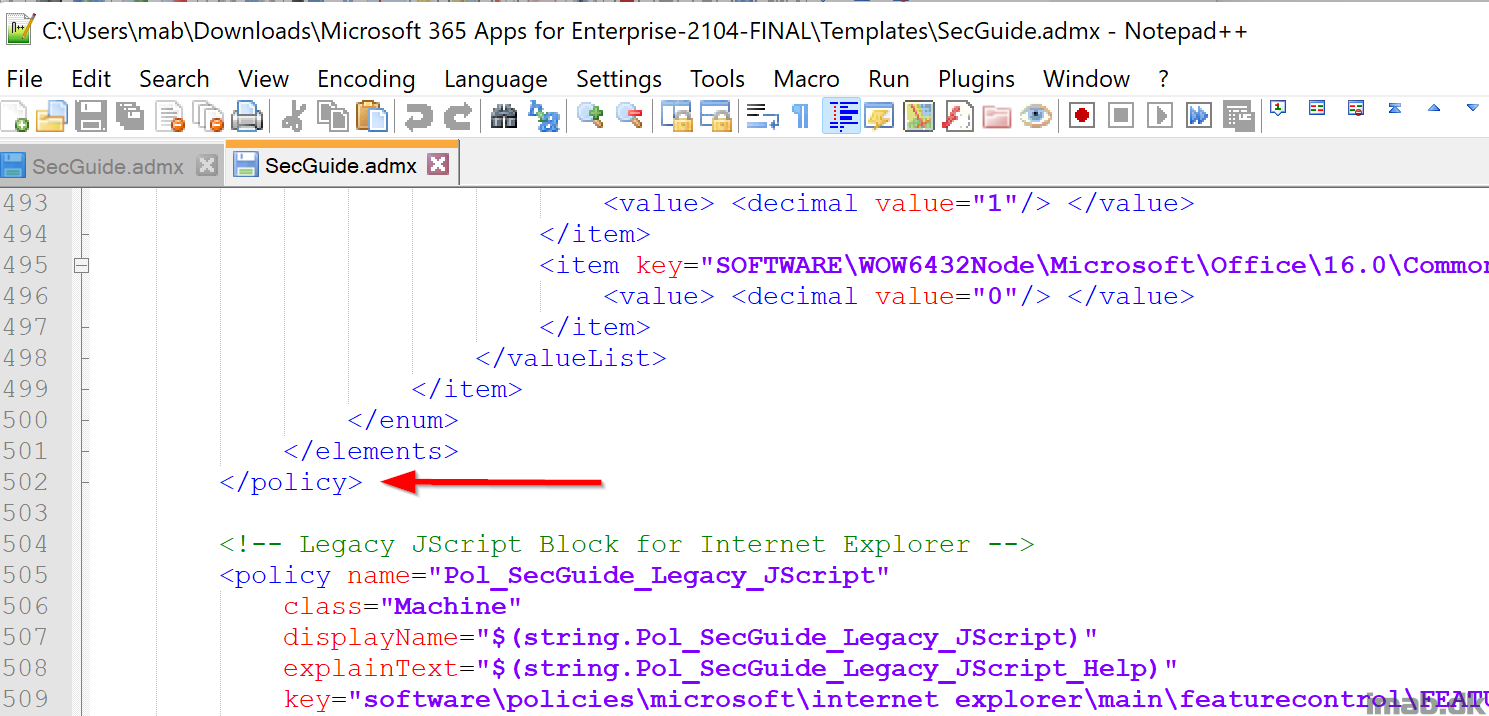This screenshot has height=716, width=1489.
Task: Click the previous difference up arrow
Action: pyautogui.click(x=1434, y=108)
